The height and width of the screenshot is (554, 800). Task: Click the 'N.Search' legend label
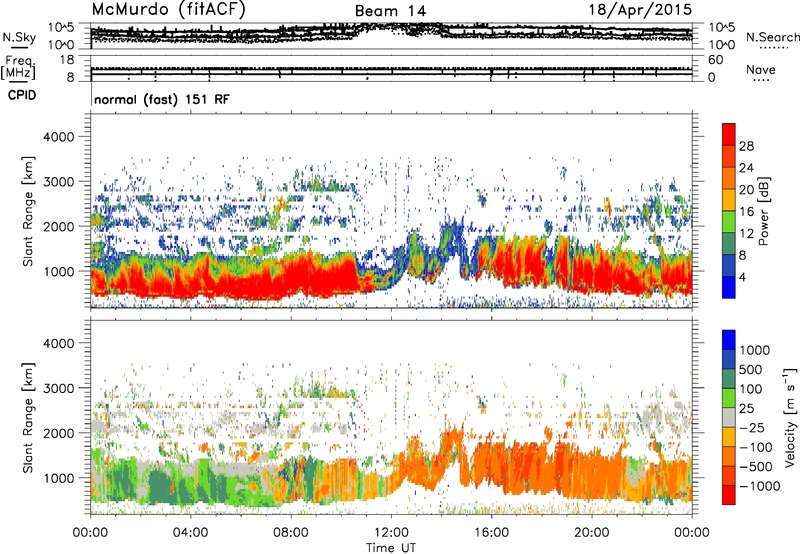[772, 37]
